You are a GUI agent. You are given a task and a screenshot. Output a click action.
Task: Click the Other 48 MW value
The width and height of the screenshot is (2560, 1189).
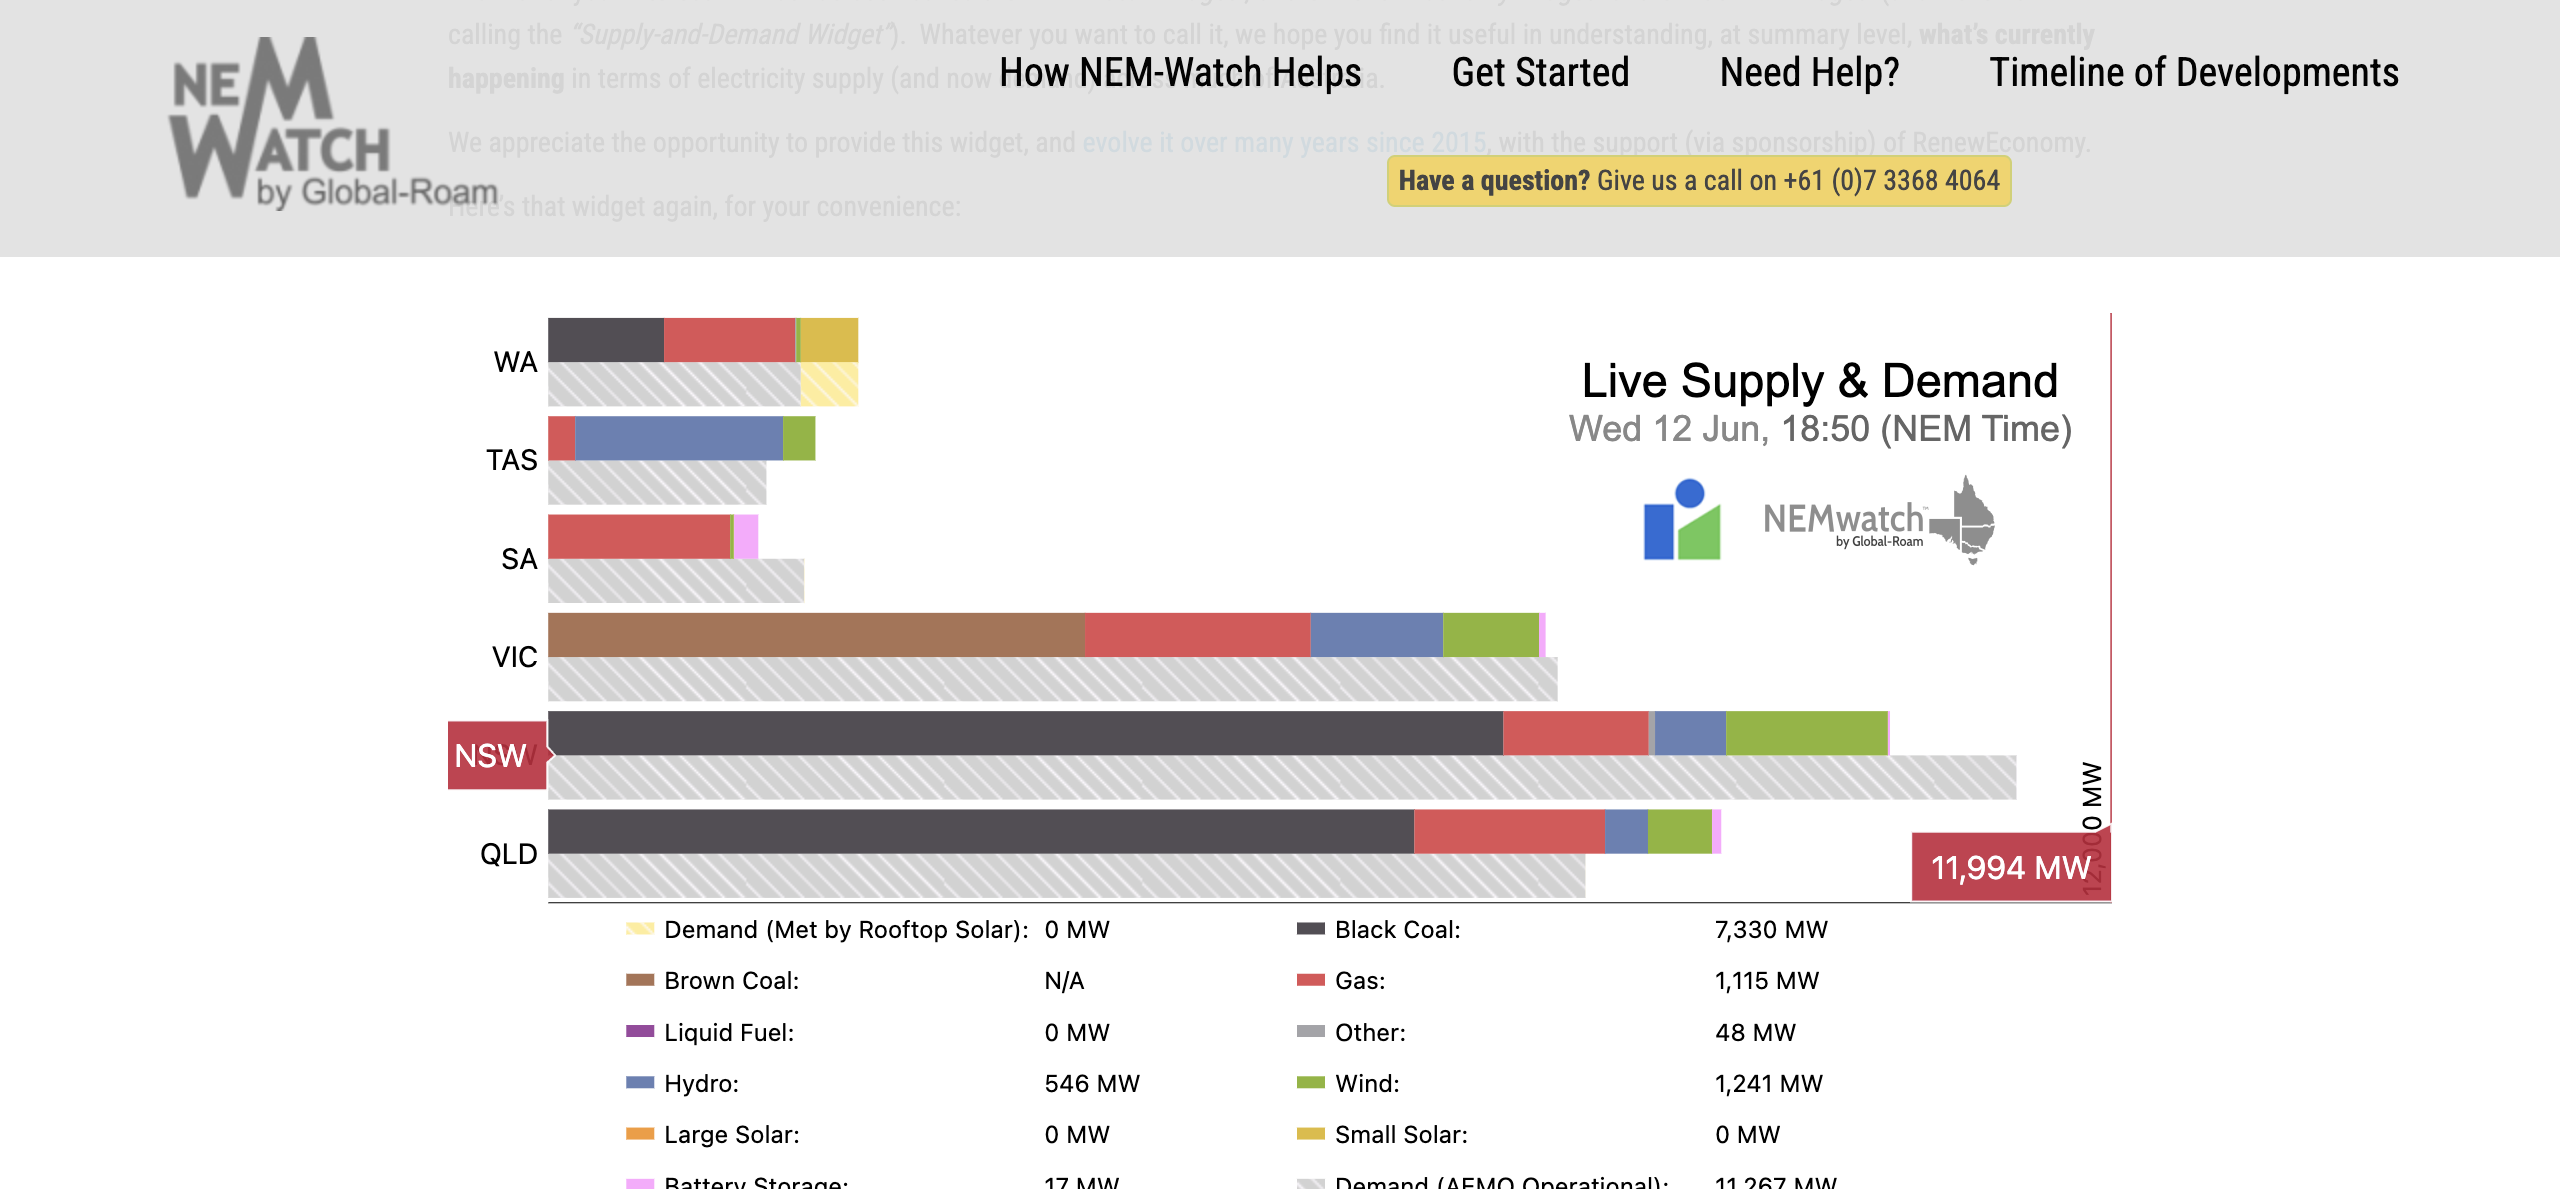(x=1755, y=1033)
